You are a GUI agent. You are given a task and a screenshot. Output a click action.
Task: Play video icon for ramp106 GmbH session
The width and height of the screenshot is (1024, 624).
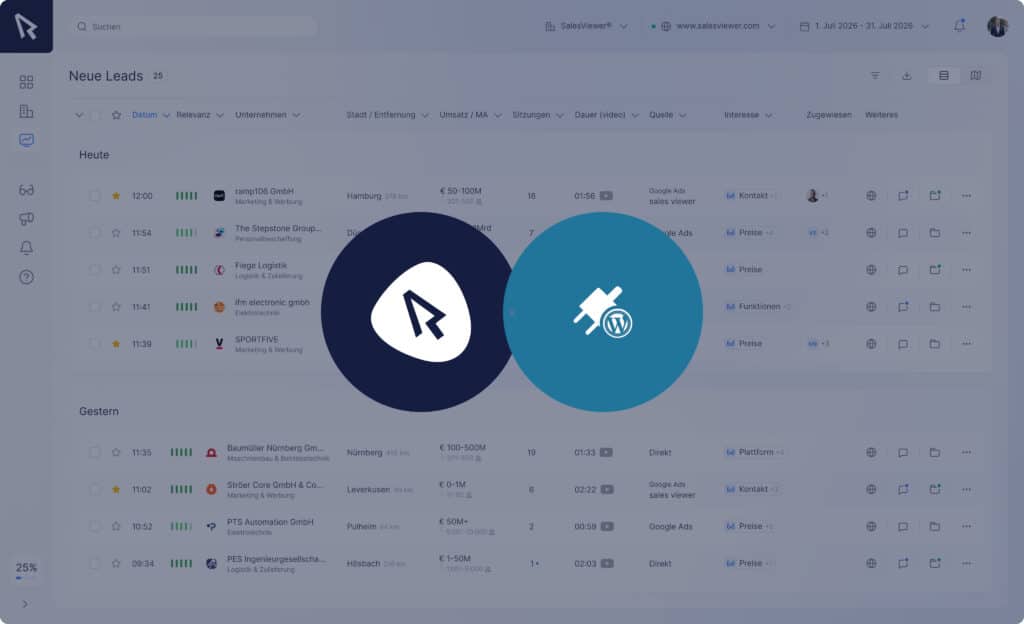[607, 196]
